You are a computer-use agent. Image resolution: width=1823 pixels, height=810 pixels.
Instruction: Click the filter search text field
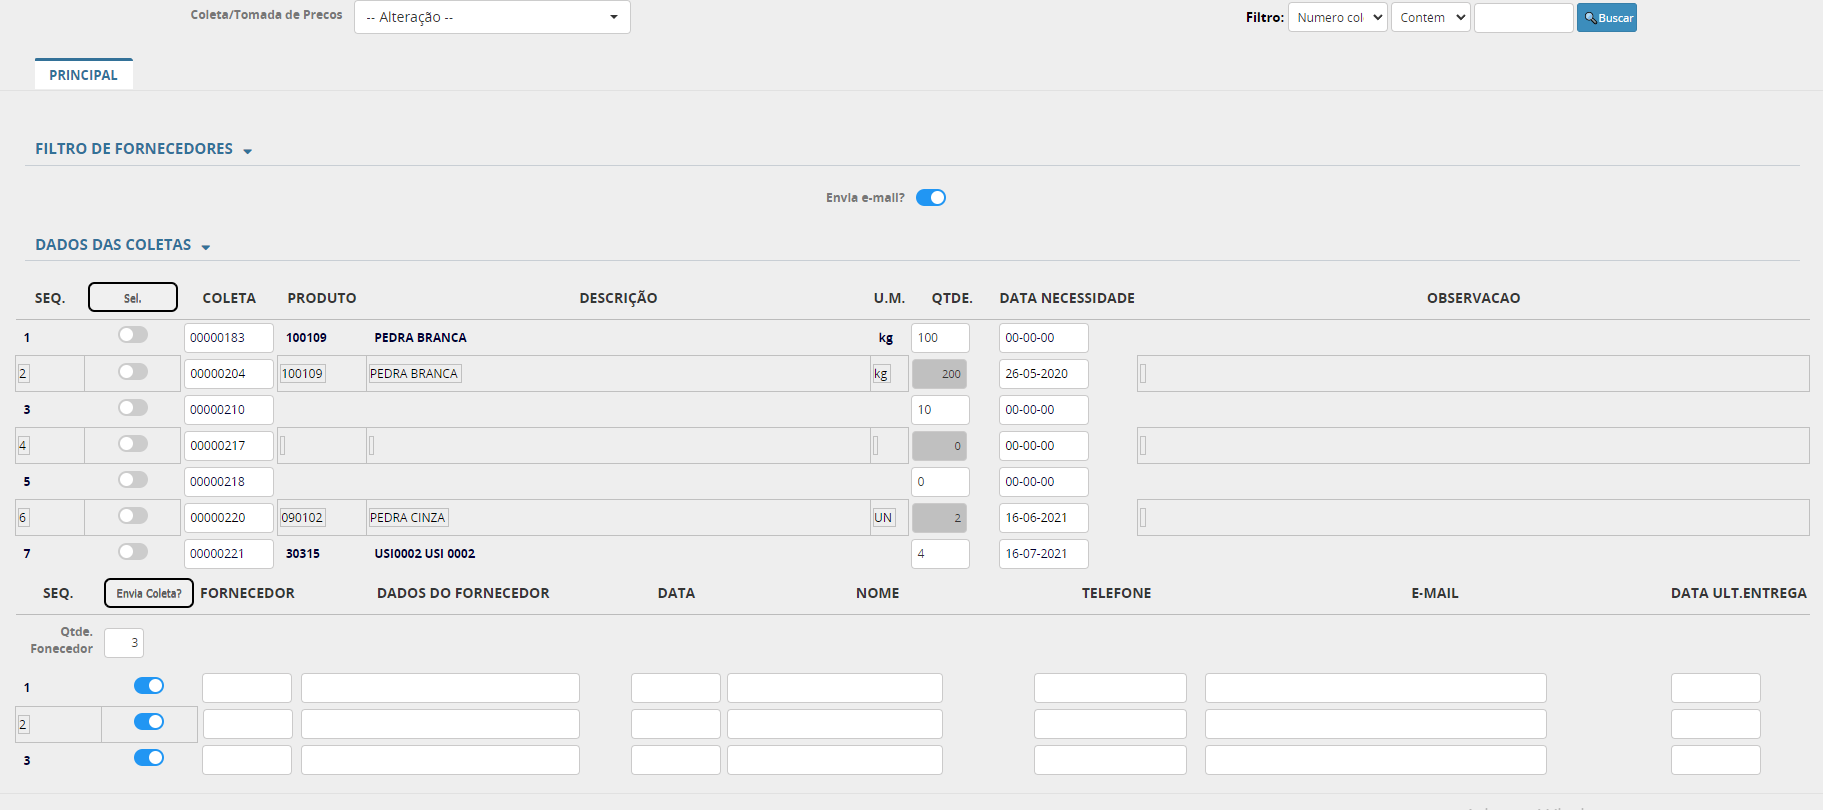pos(1523,18)
